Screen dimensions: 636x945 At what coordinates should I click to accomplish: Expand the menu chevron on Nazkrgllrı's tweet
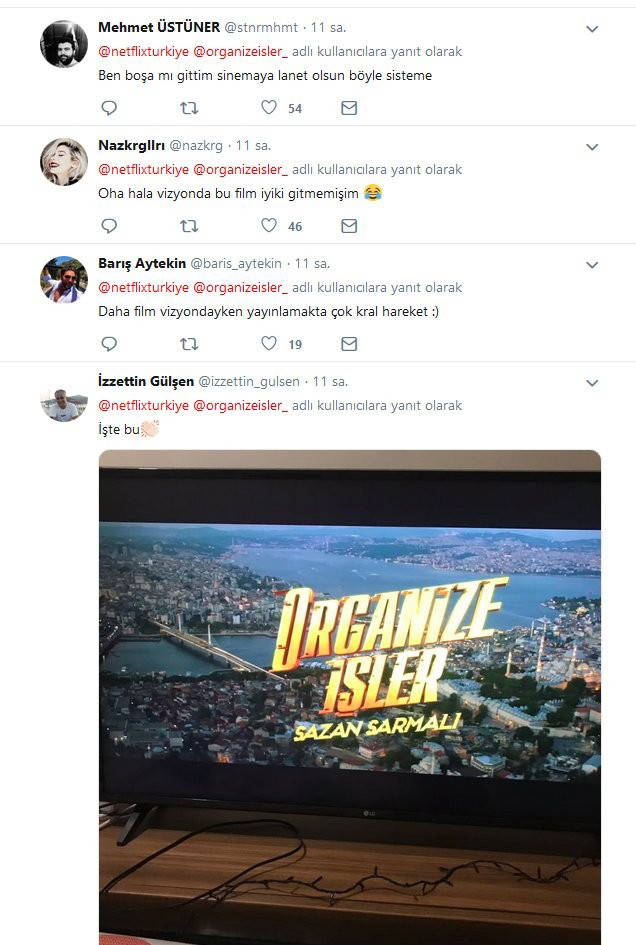point(592,147)
